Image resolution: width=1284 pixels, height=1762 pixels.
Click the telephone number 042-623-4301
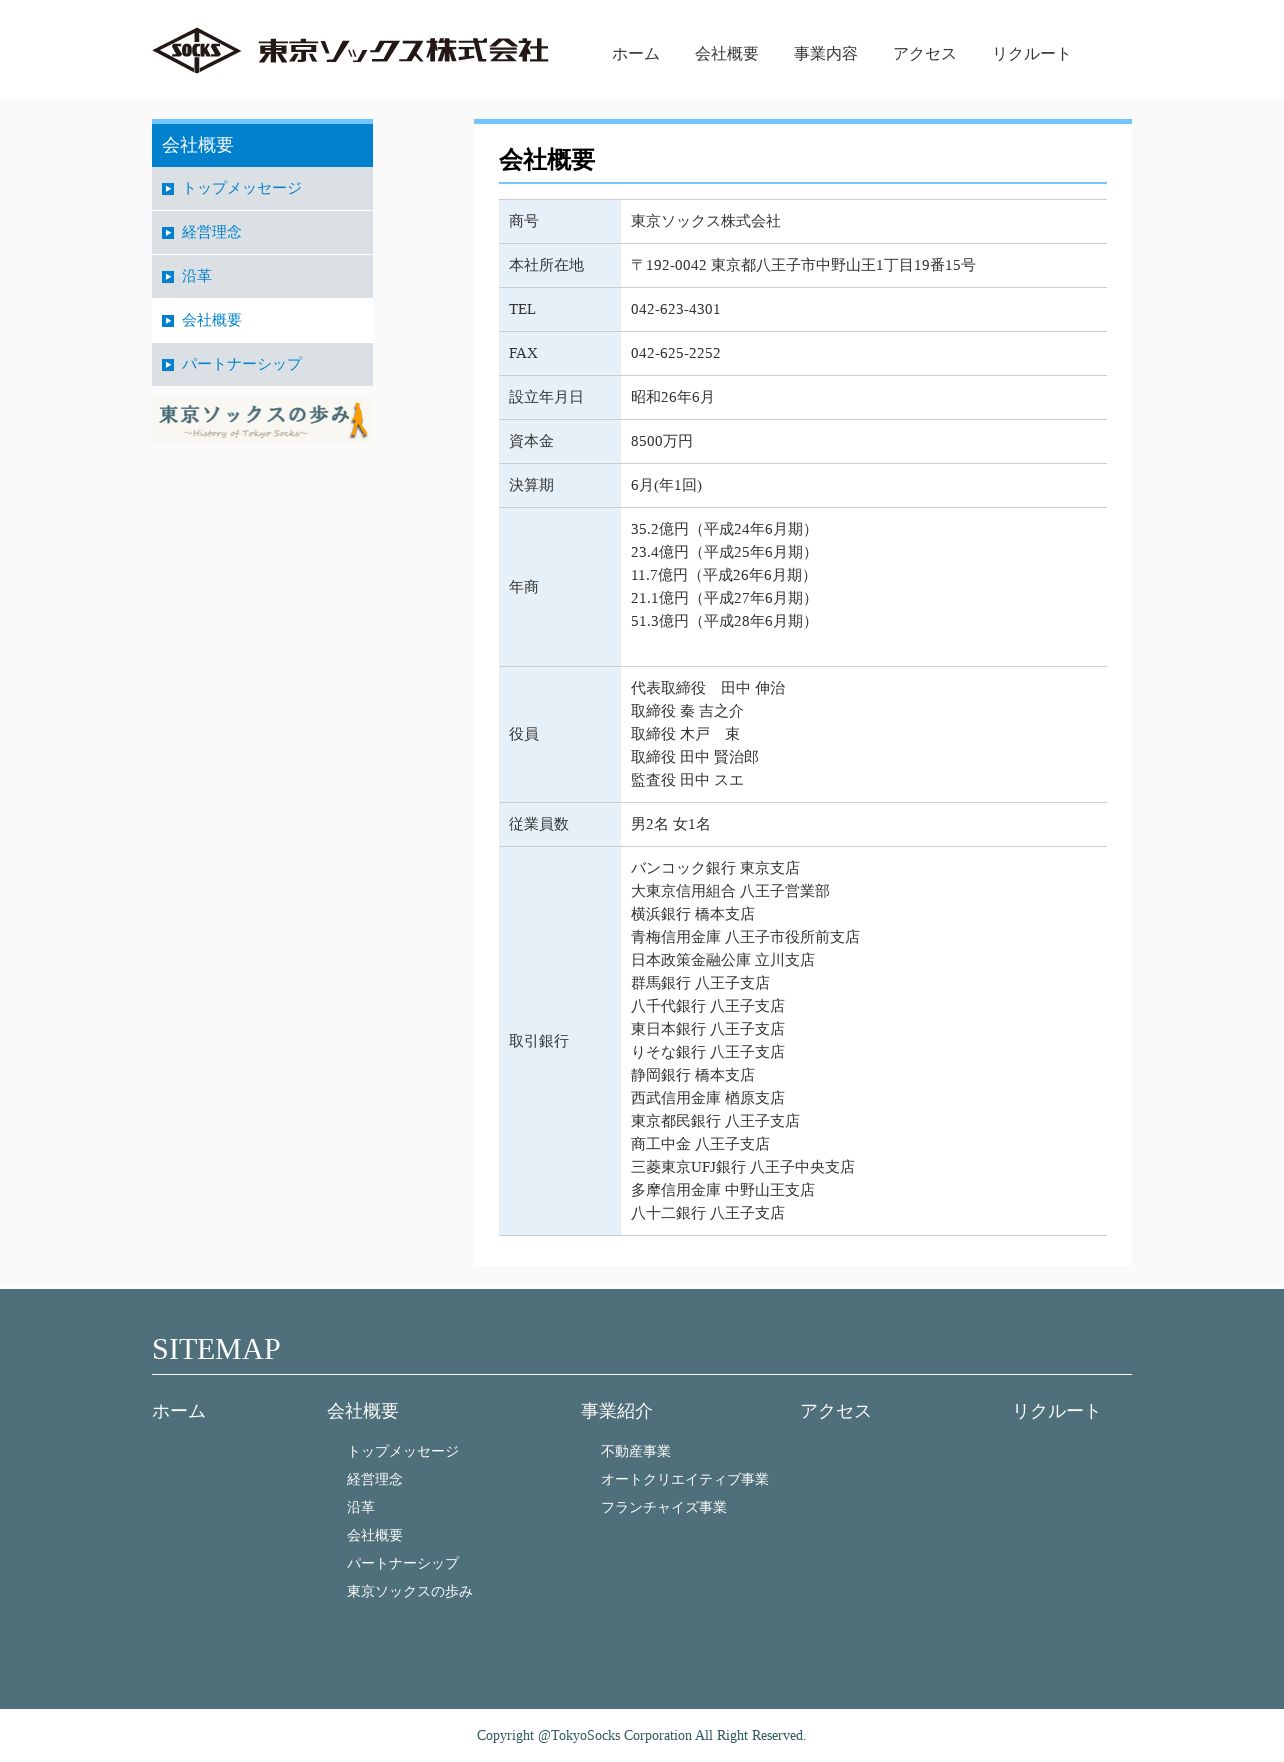coord(676,309)
